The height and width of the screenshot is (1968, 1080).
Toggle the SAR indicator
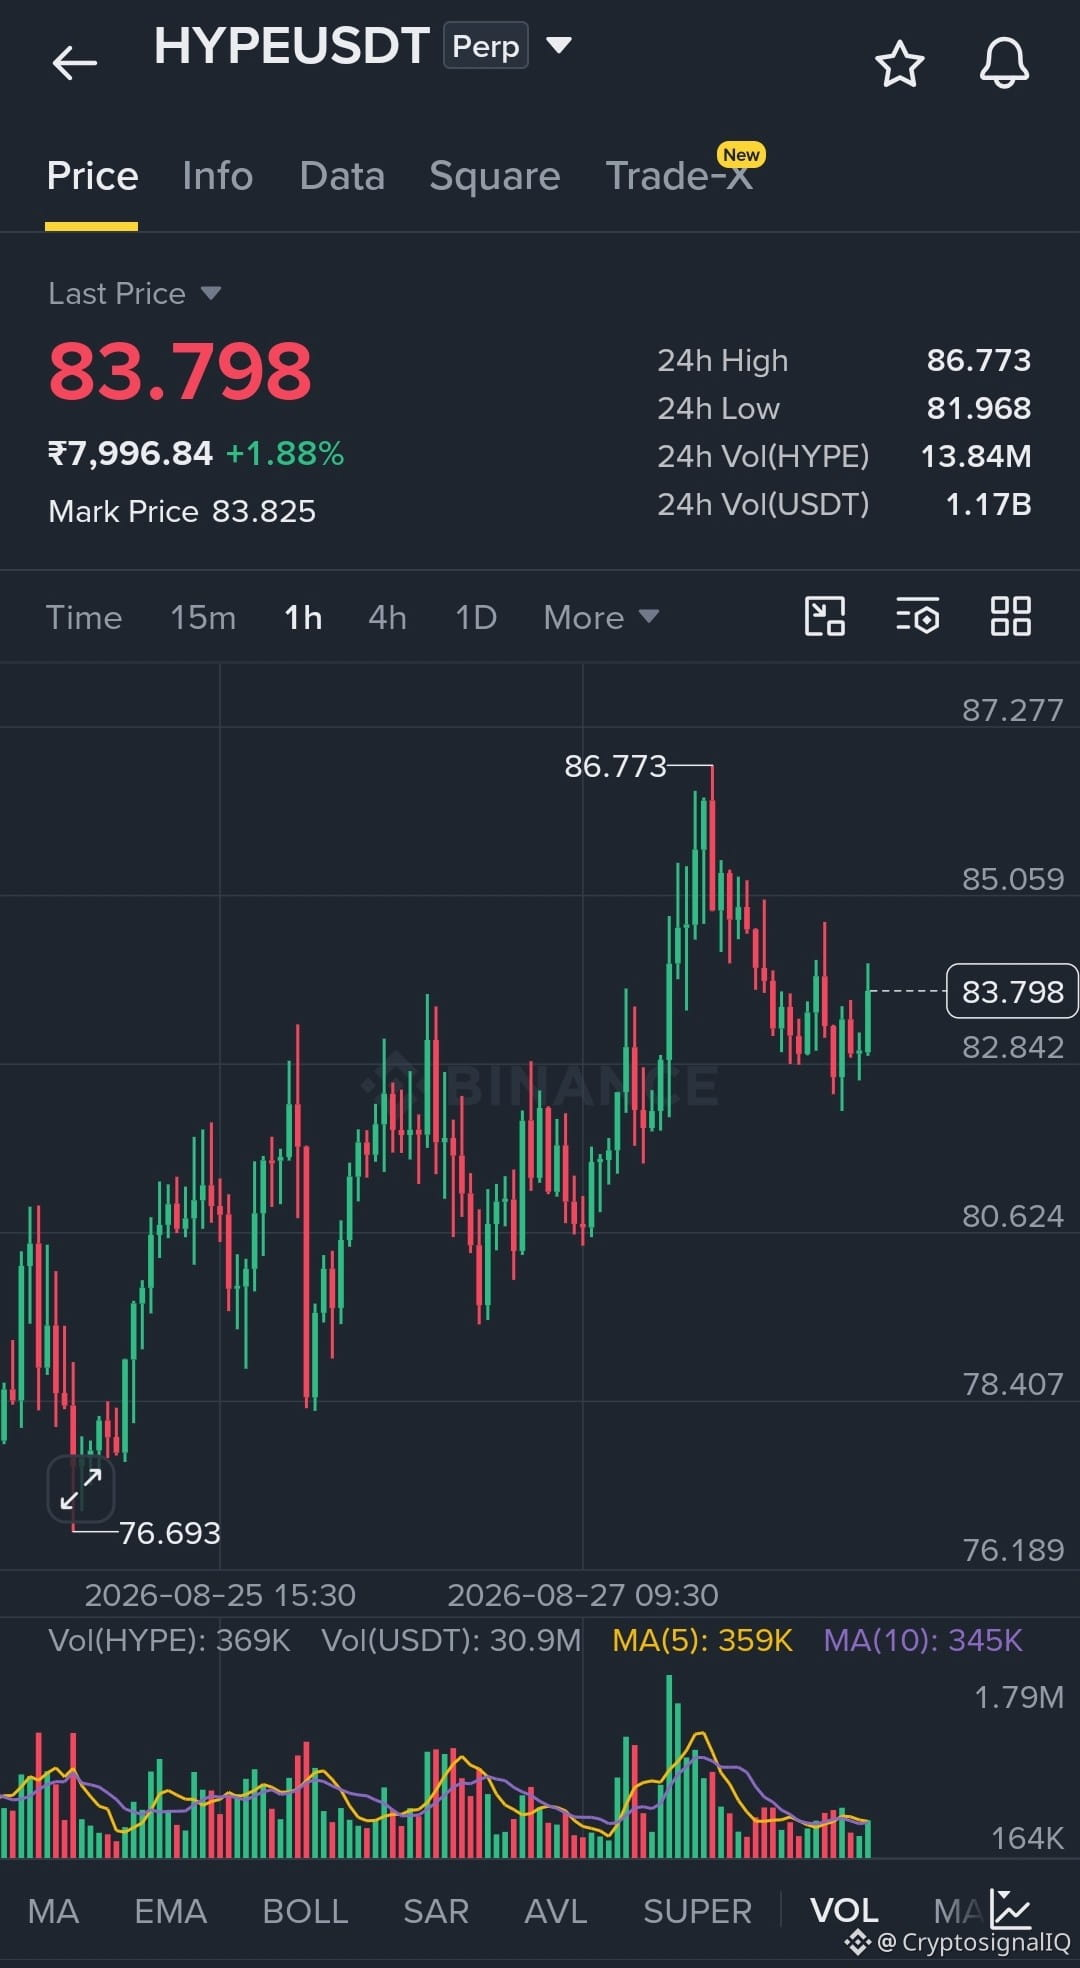[x=436, y=1911]
